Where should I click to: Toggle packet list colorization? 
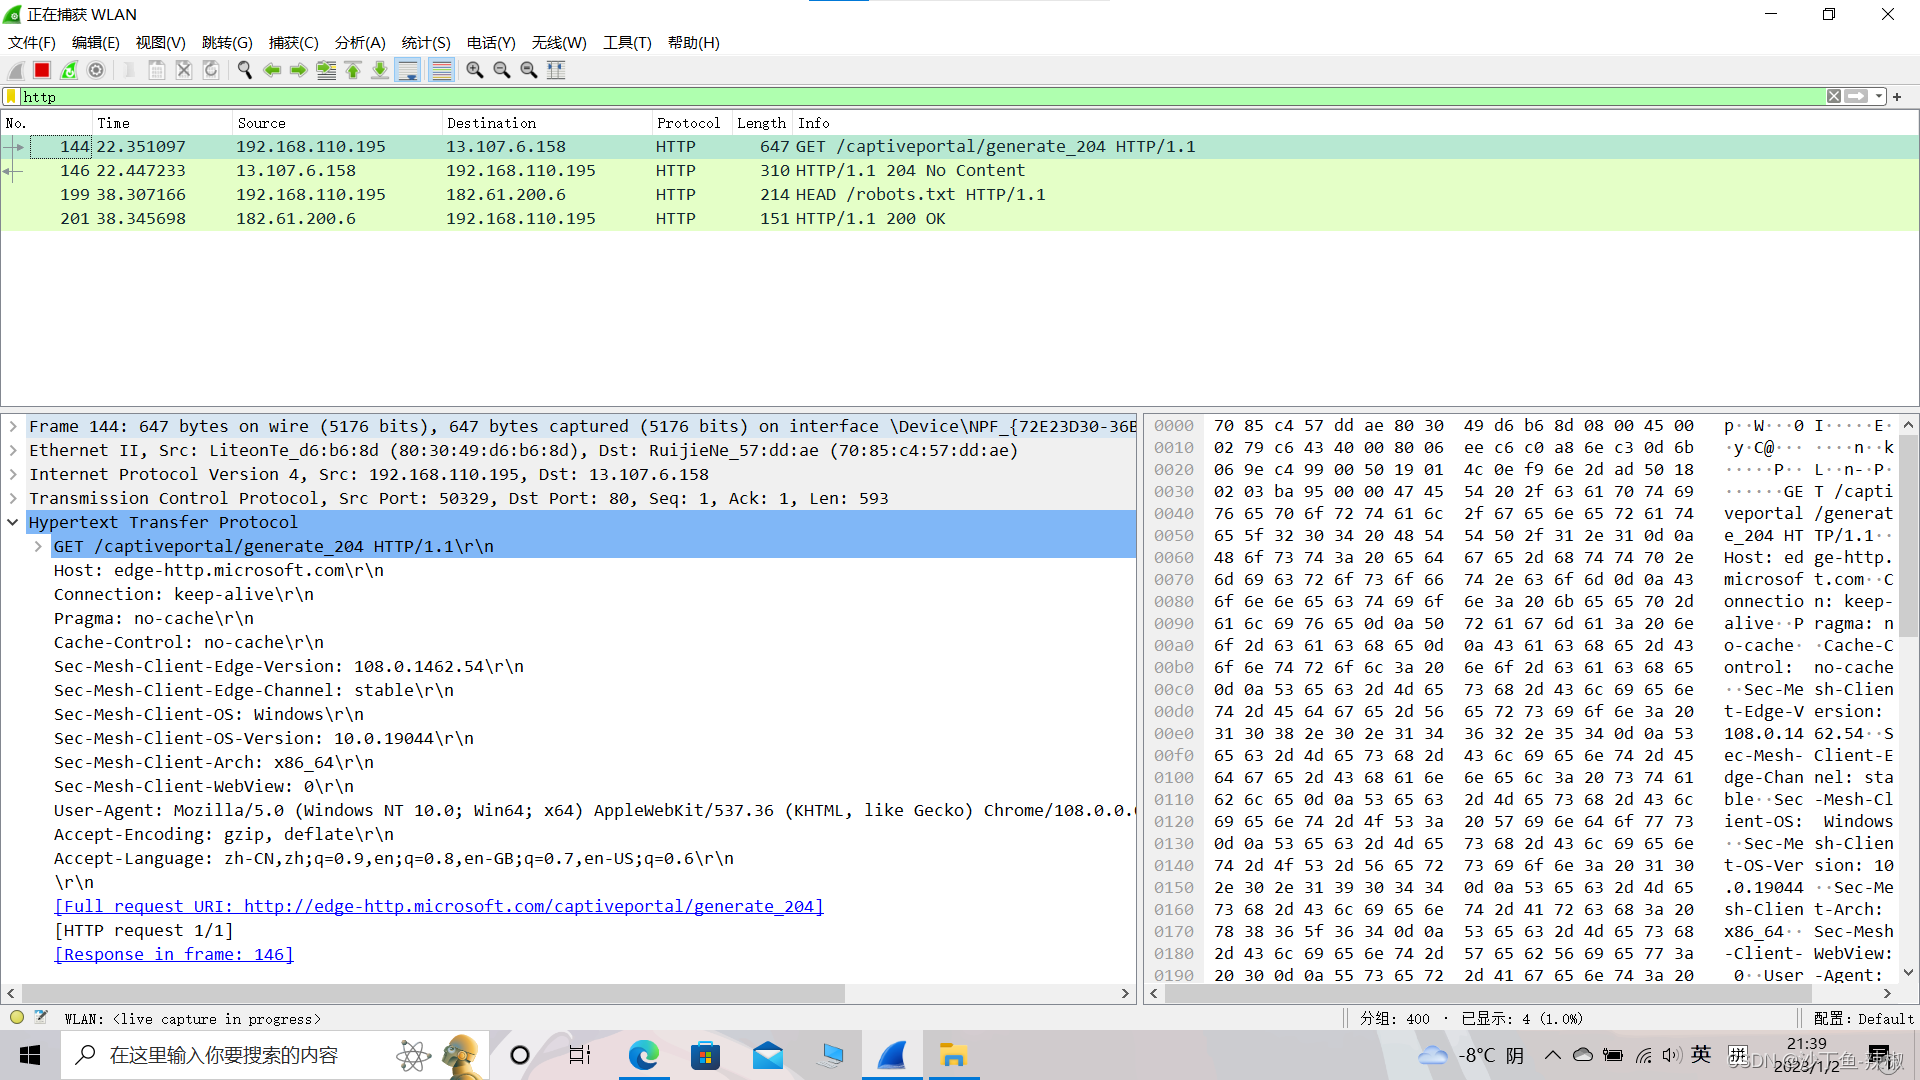tap(441, 70)
